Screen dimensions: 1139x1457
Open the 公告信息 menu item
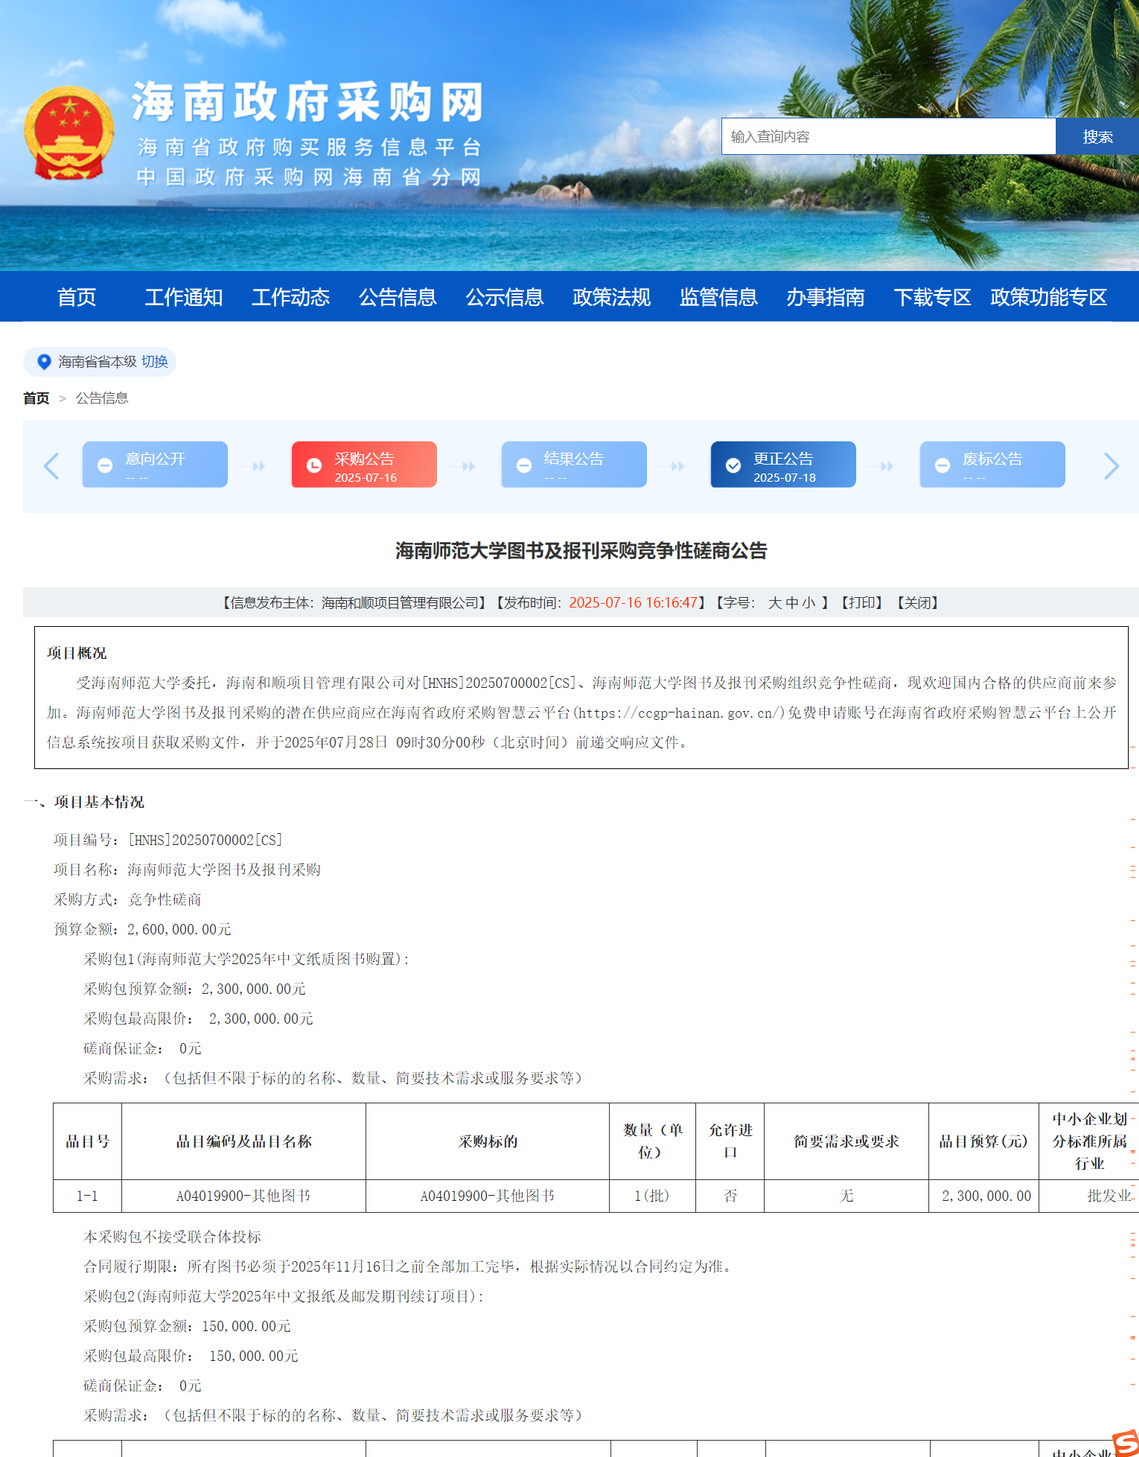pos(397,297)
